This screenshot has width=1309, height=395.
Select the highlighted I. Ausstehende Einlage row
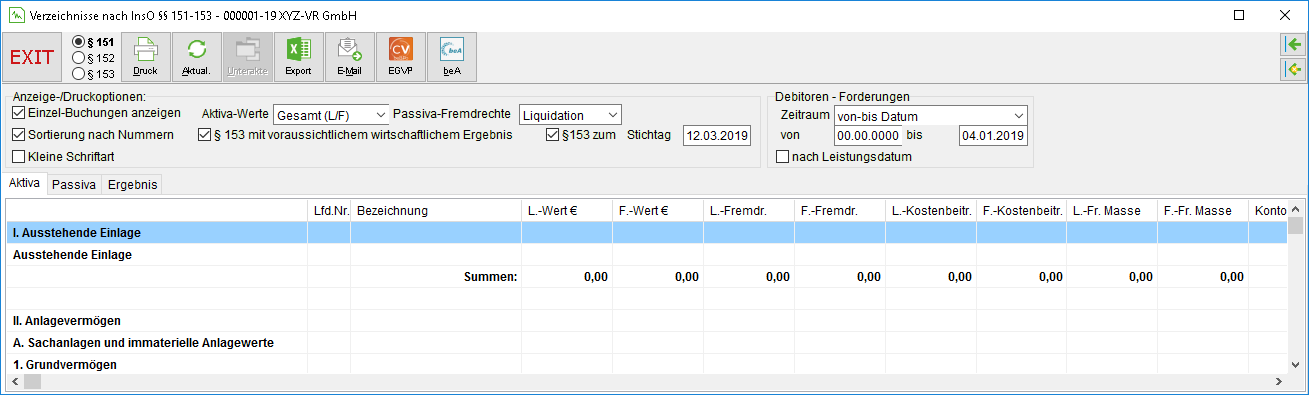(x=646, y=232)
